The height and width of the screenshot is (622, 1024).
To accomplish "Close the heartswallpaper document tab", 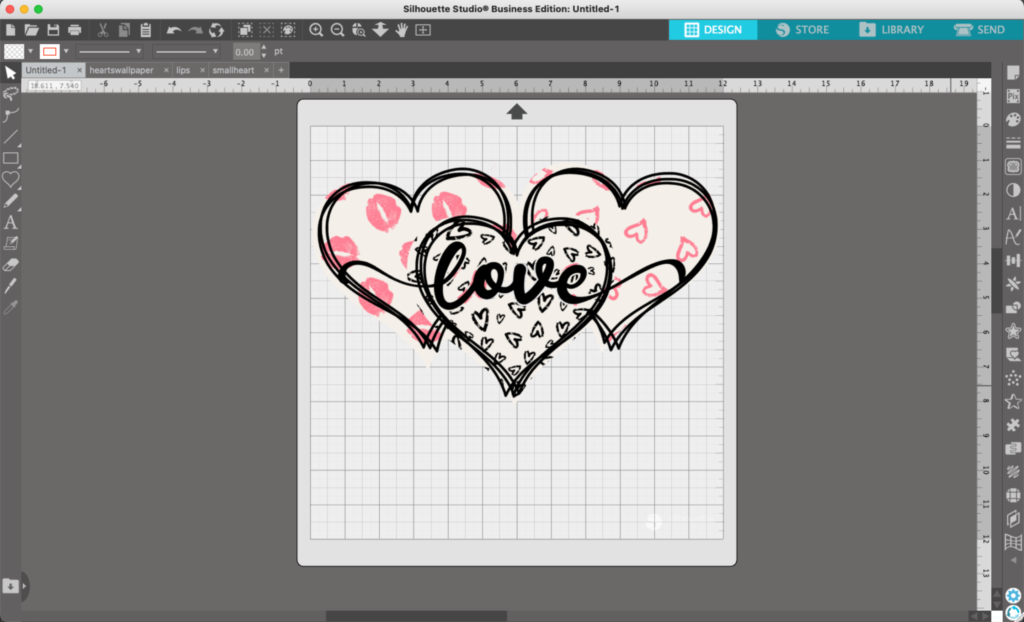I will point(167,70).
